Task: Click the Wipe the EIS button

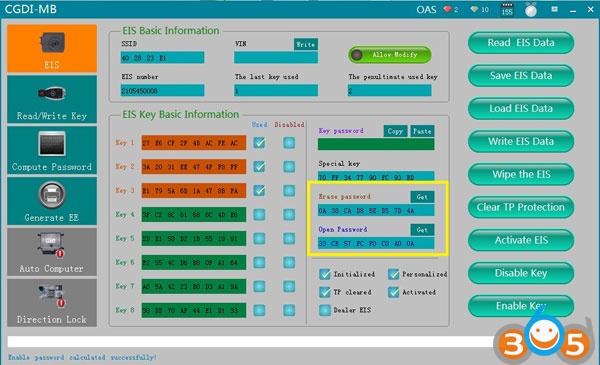Action: click(x=521, y=174)
